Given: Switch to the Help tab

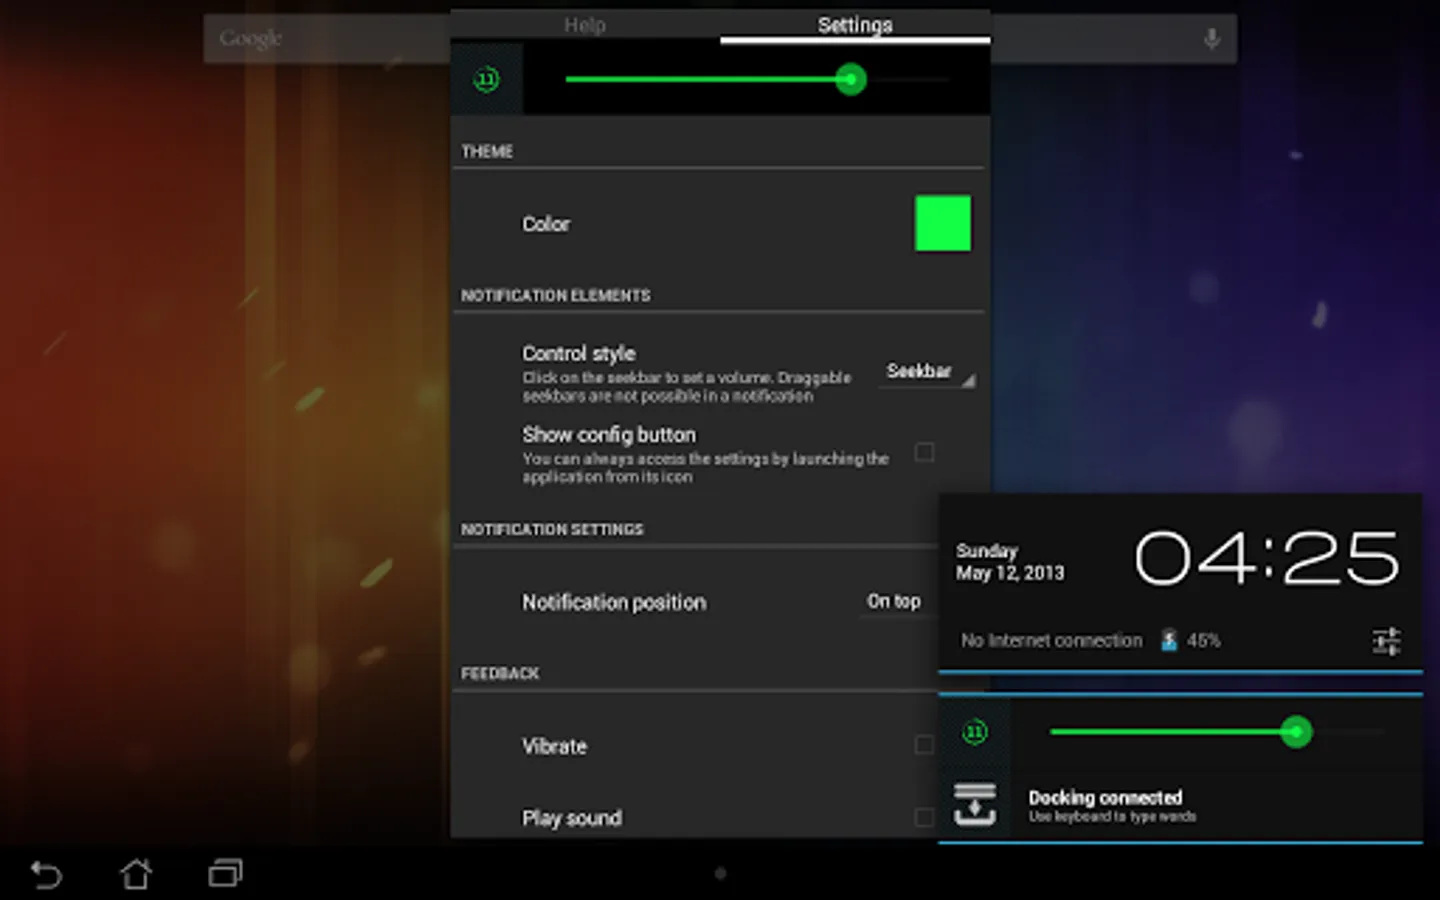Looking at the screenshot, I should click(585, 25).
